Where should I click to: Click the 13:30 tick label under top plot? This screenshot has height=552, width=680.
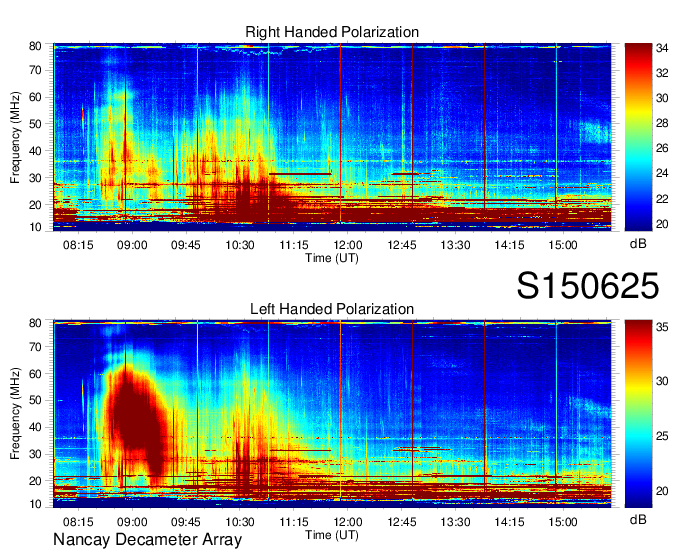pos(455,245)
